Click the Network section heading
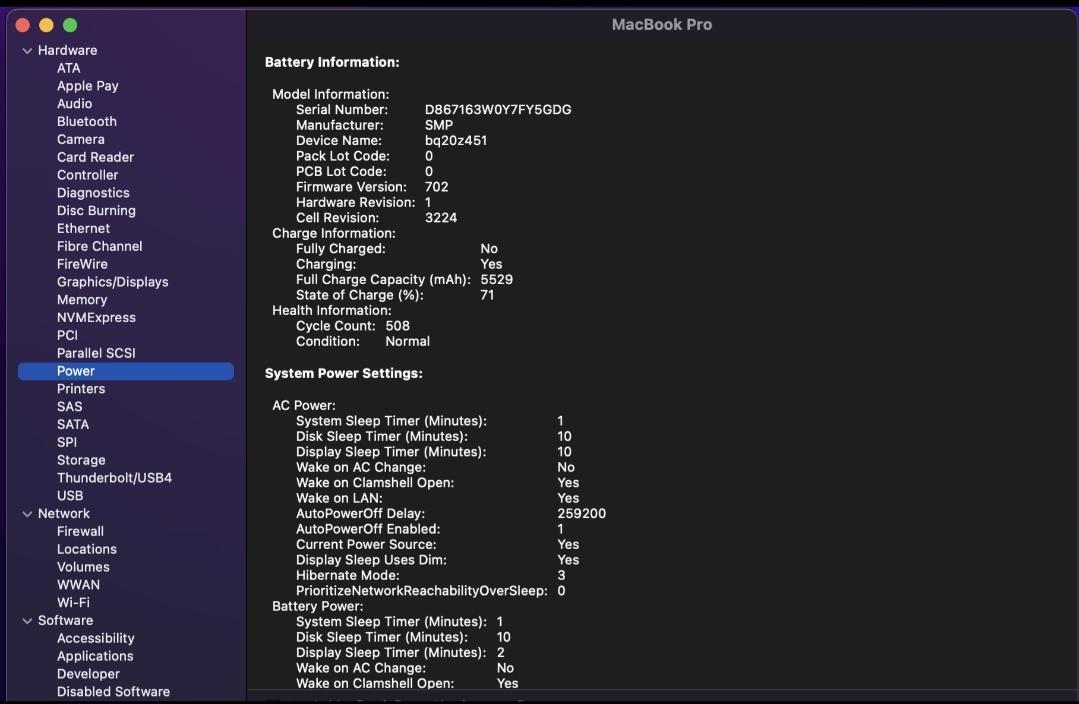 pyautogui.click(x=64, y=514)
